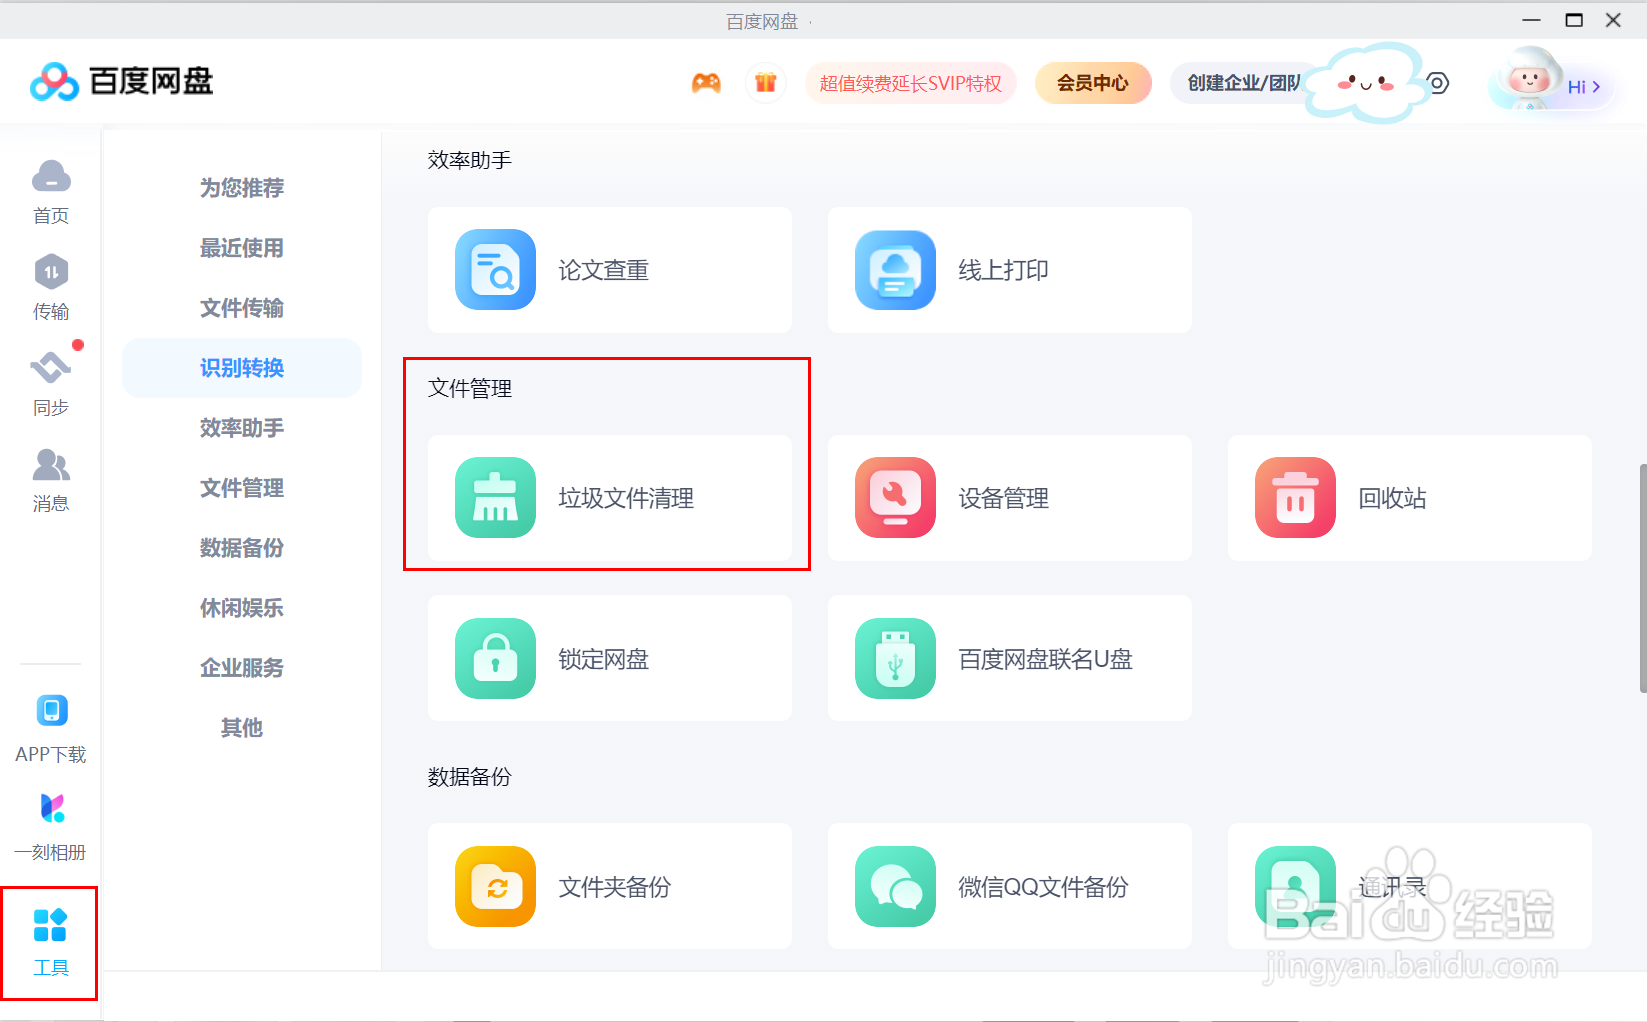Select 效率助手 in category list

(x=242, y=428)
